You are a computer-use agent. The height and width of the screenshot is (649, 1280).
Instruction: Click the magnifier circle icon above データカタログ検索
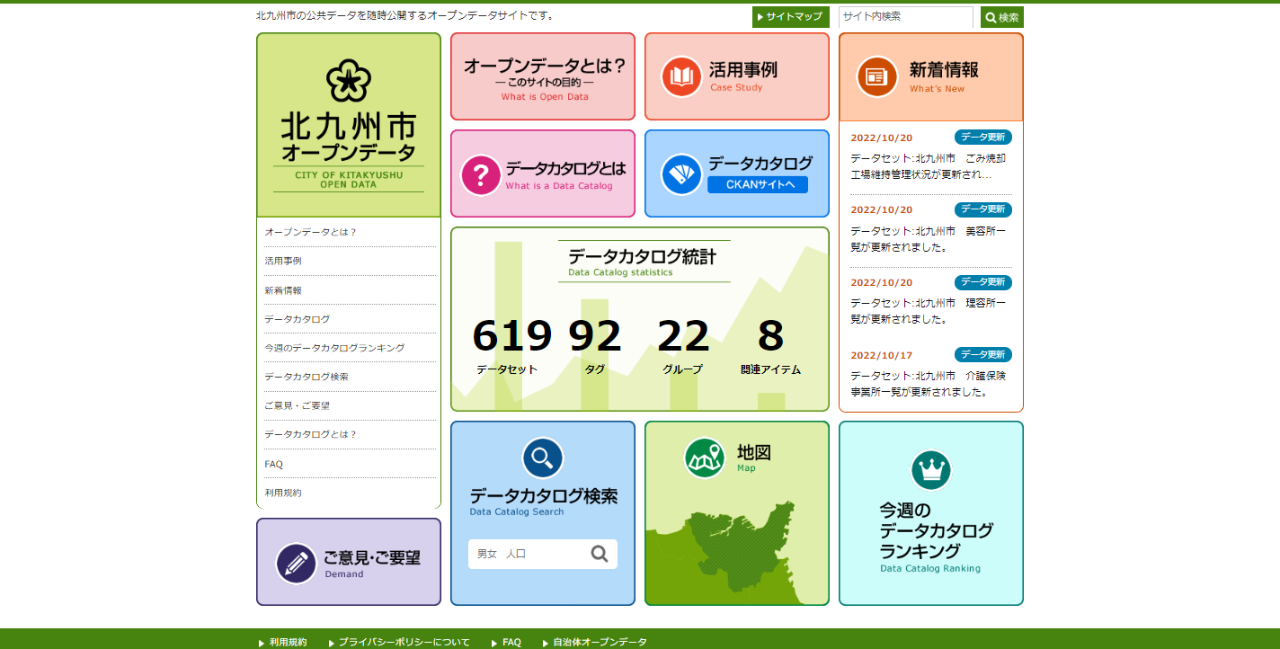tap(543, 458)
